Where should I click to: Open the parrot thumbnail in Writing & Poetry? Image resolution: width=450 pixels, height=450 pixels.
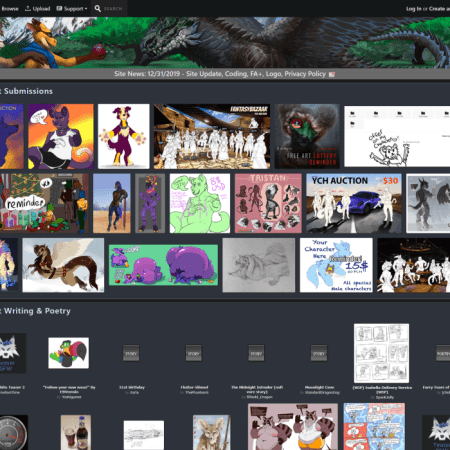[68, 353]
